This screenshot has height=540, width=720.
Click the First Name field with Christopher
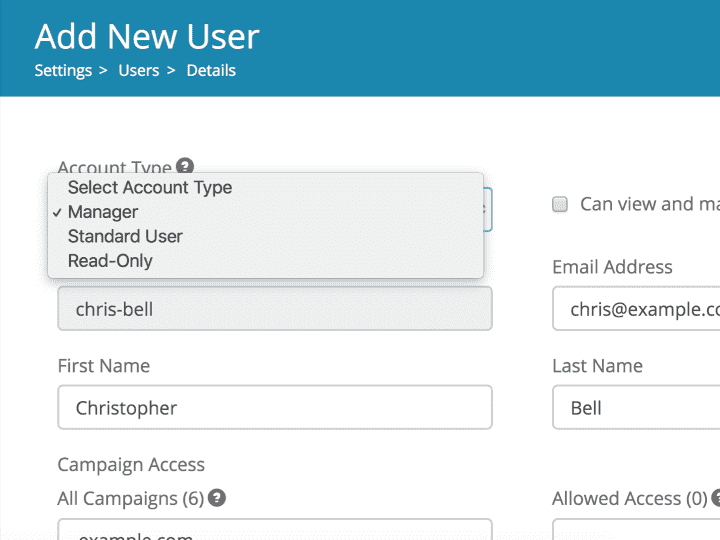pos(274,408)
